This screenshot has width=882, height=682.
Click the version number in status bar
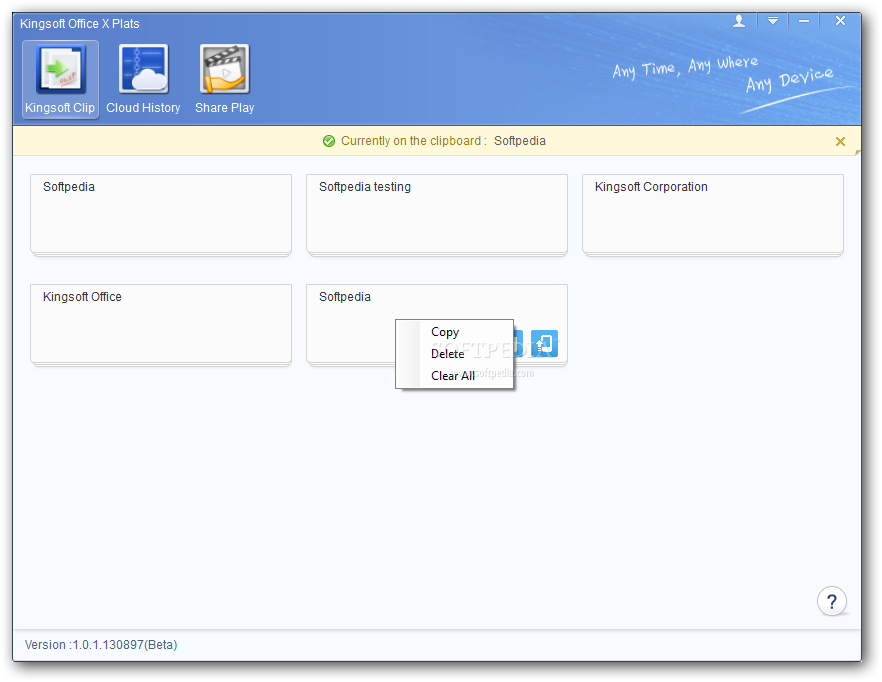pyautogui.click(x=101, y=645)
